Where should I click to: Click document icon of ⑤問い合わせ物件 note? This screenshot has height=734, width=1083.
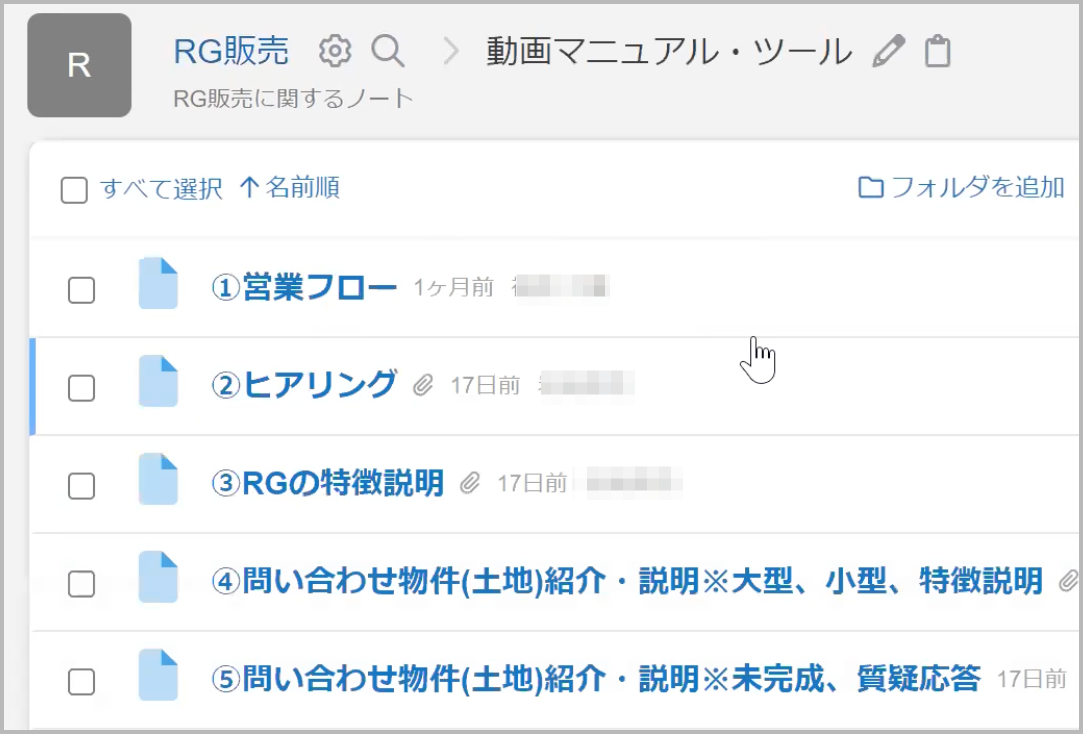pos(158,675)
